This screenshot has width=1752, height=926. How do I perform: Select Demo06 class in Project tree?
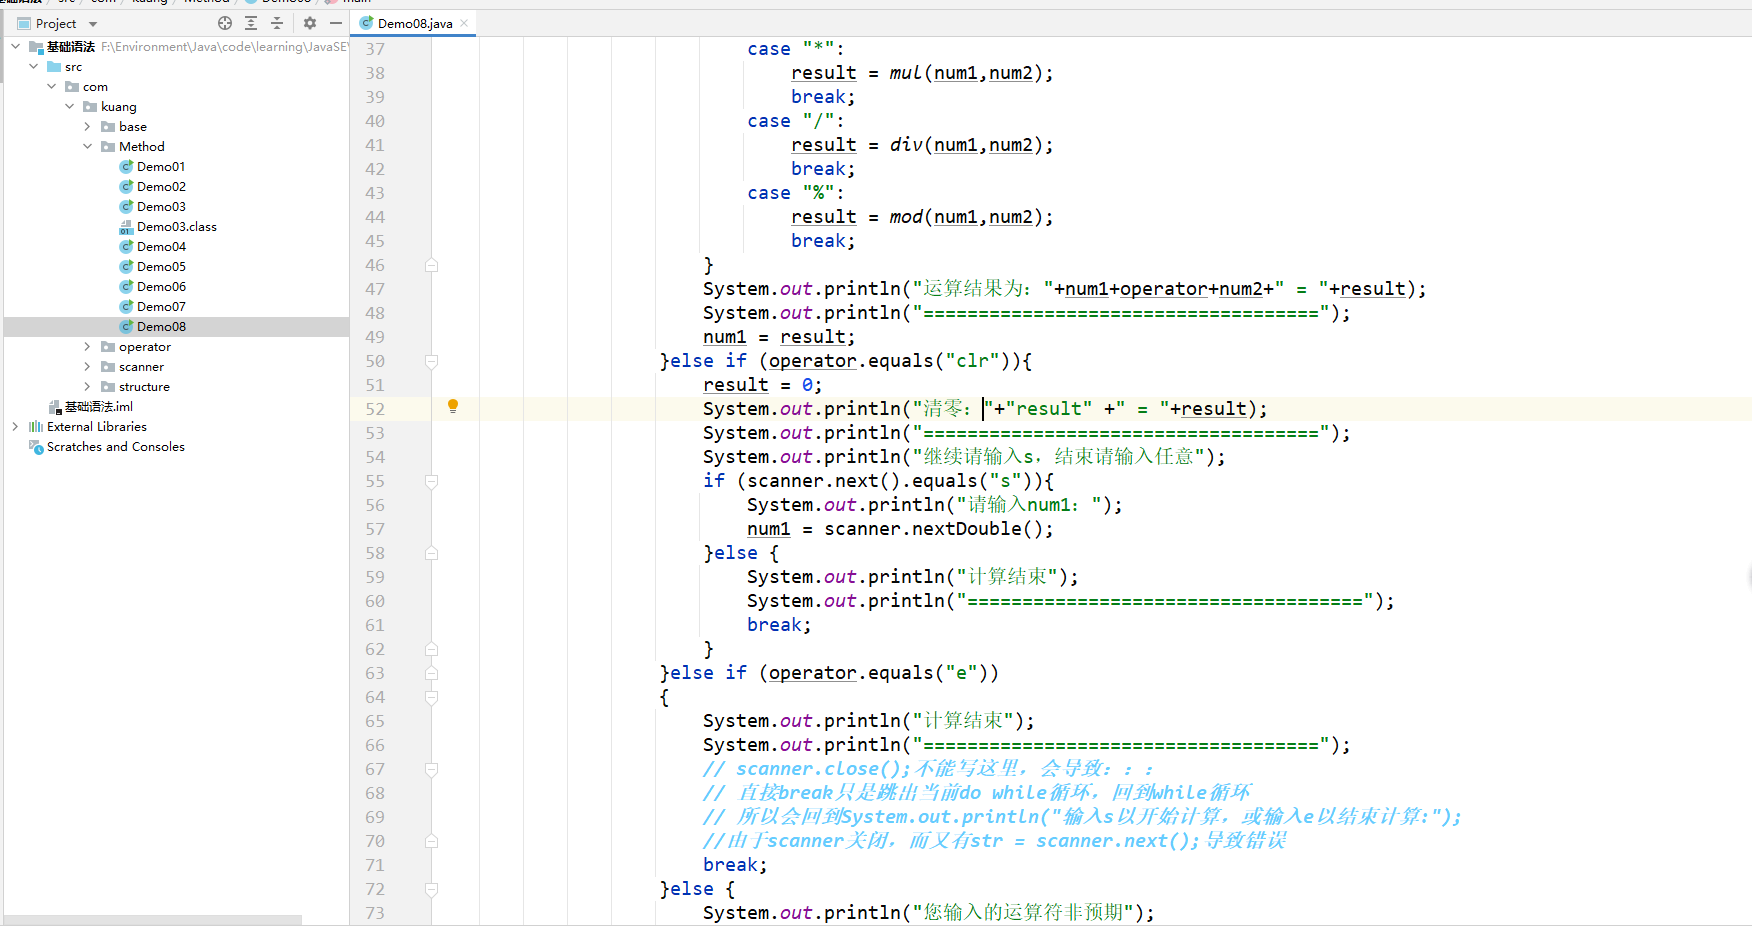161,287
